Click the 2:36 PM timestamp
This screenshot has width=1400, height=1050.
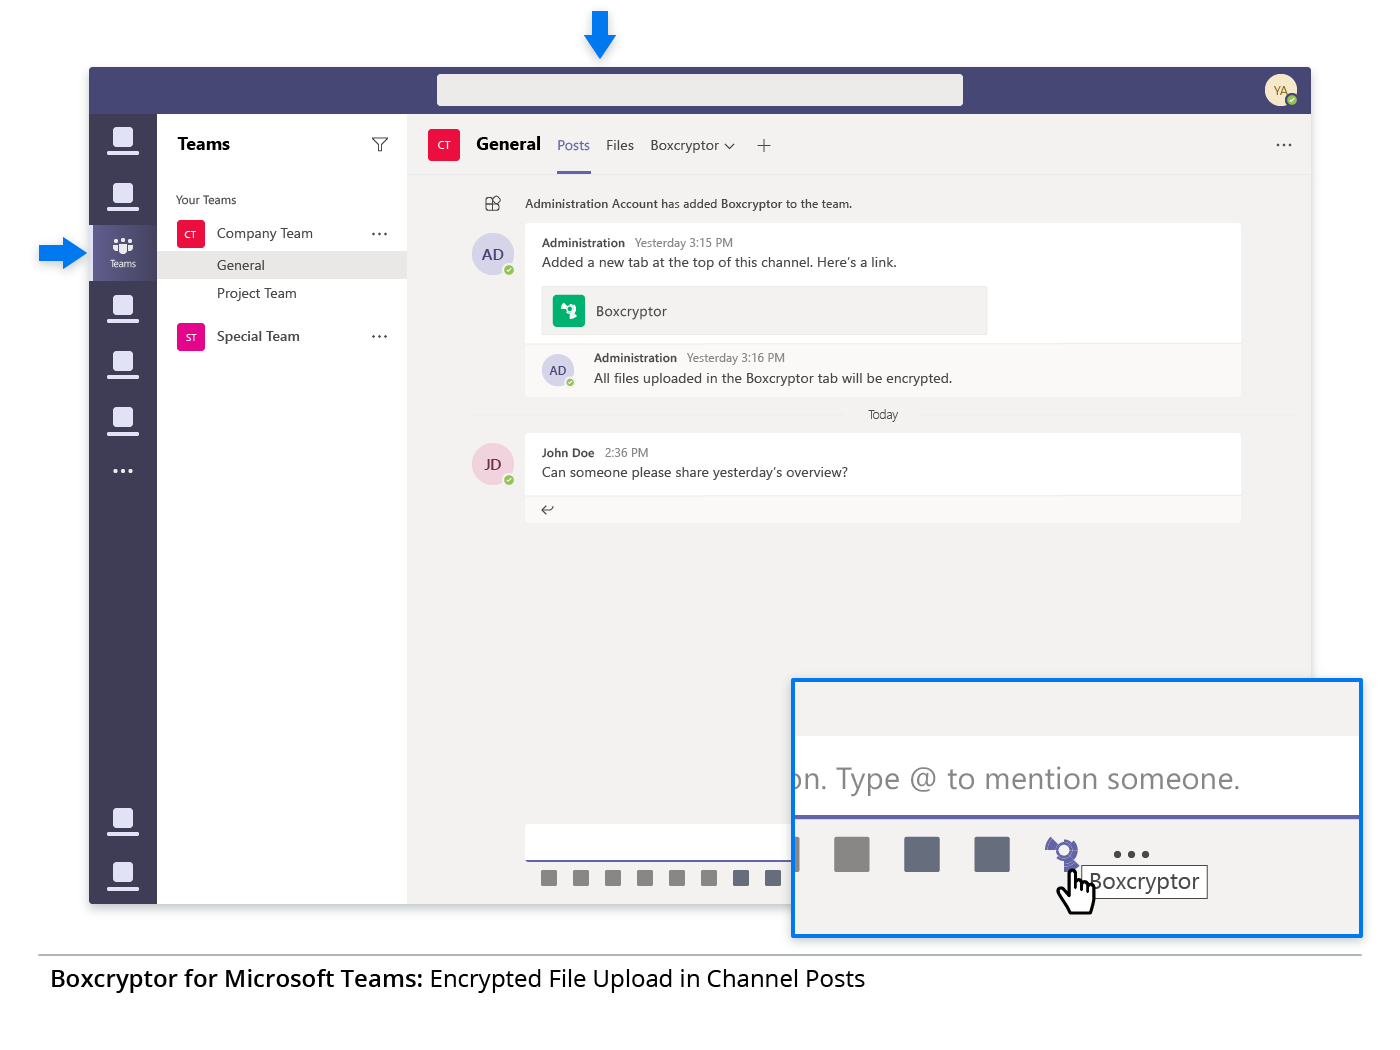[x=626, y=453]
